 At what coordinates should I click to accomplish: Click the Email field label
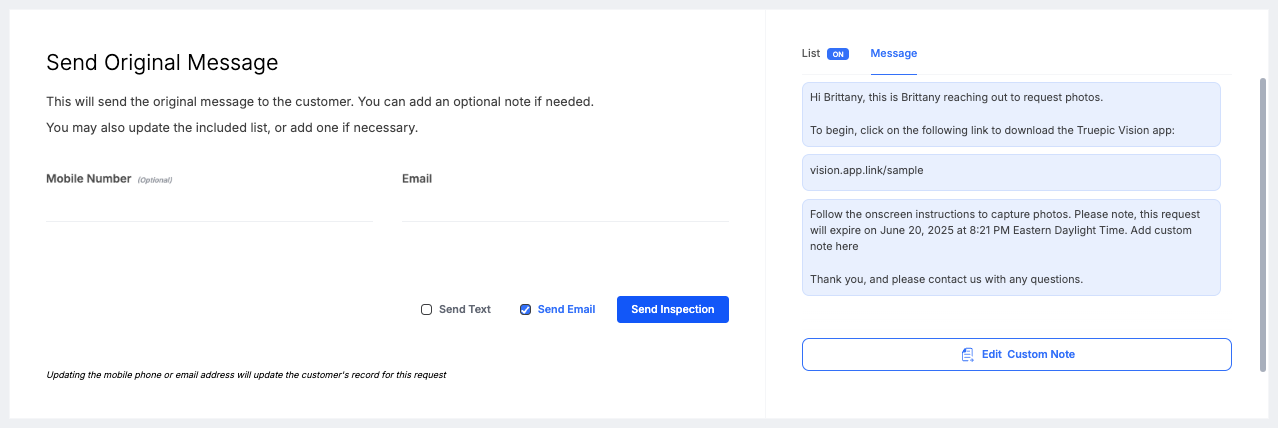click(x=417, y=179)
